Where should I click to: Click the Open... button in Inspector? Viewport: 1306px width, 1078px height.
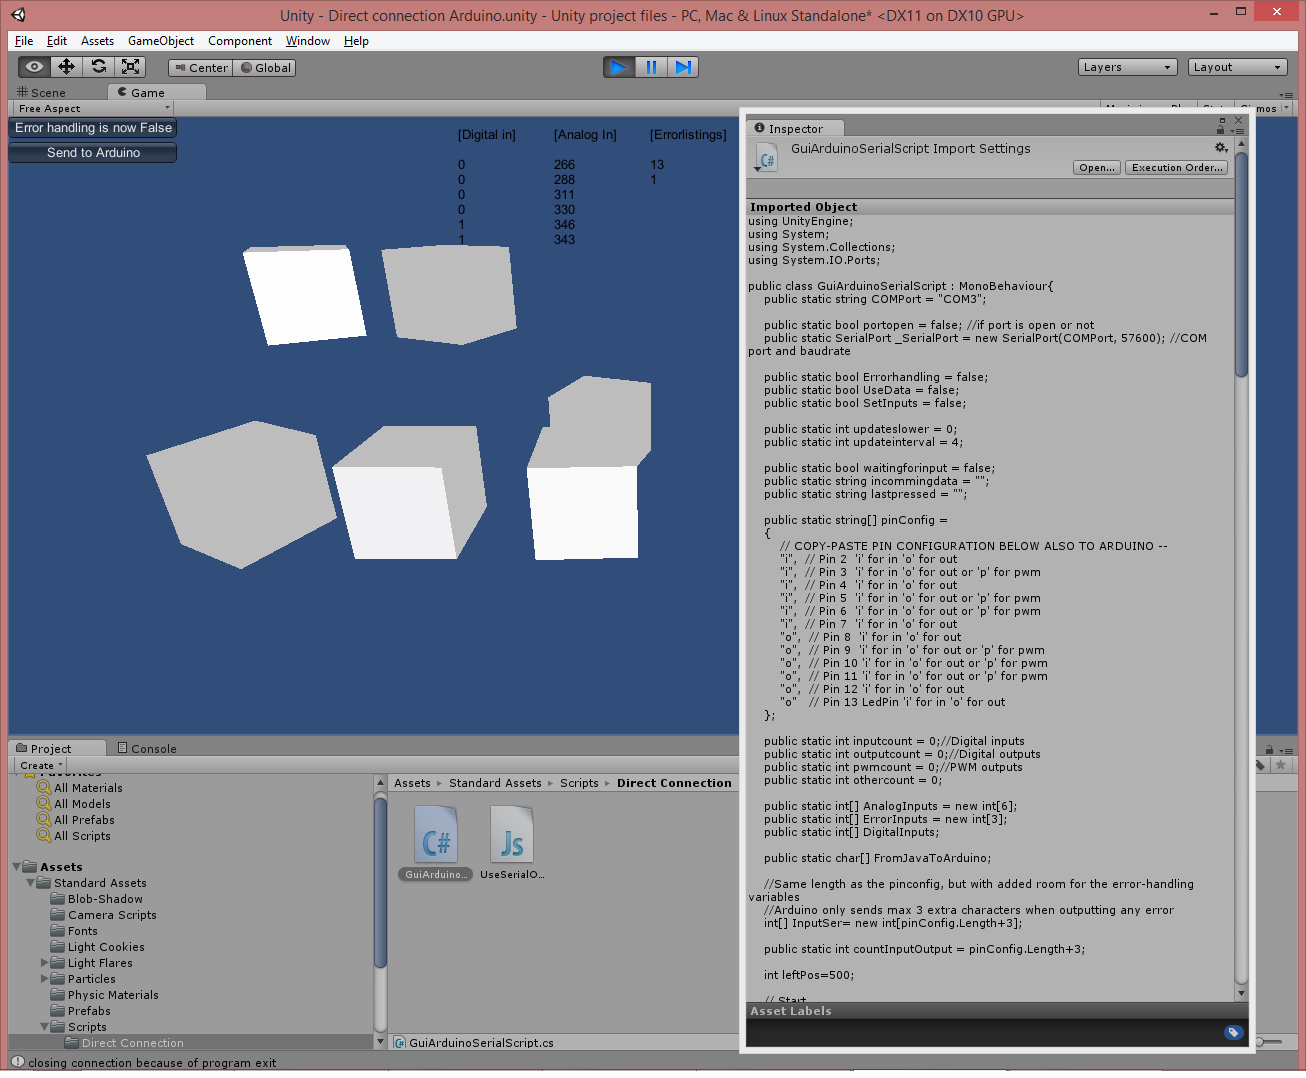pos(1097,167)
